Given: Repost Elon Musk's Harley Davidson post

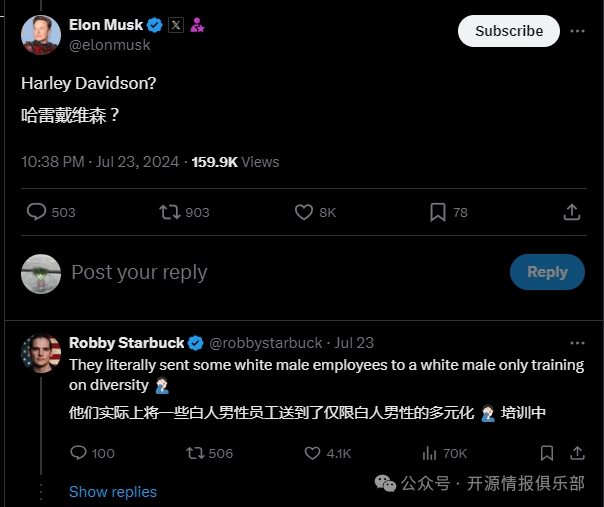Looking at the screenshot, I should [170, 212].
